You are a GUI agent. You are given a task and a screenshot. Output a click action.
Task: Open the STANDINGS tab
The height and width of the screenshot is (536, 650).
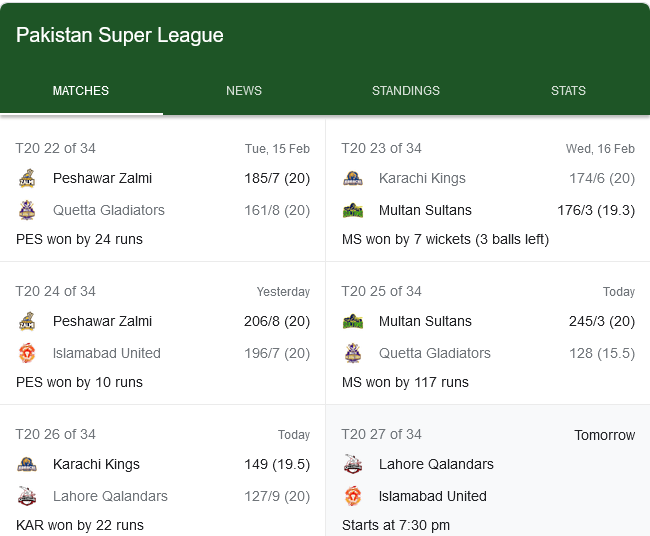pos(406,91)
